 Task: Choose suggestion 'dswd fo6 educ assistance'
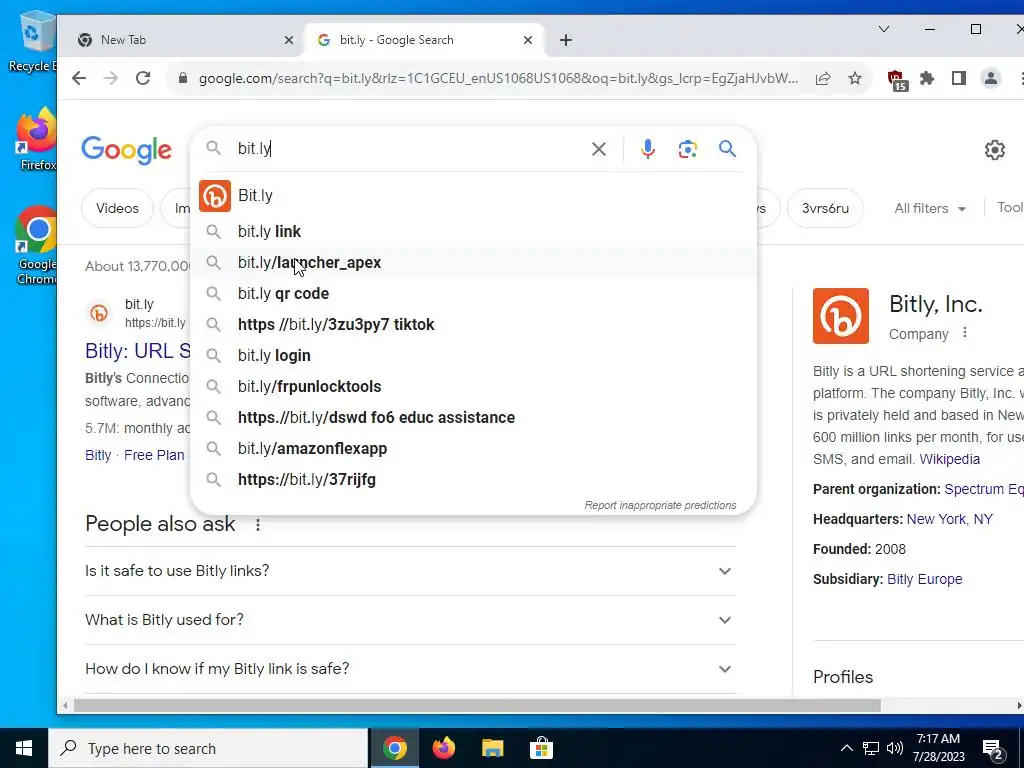tap(473, 417)
